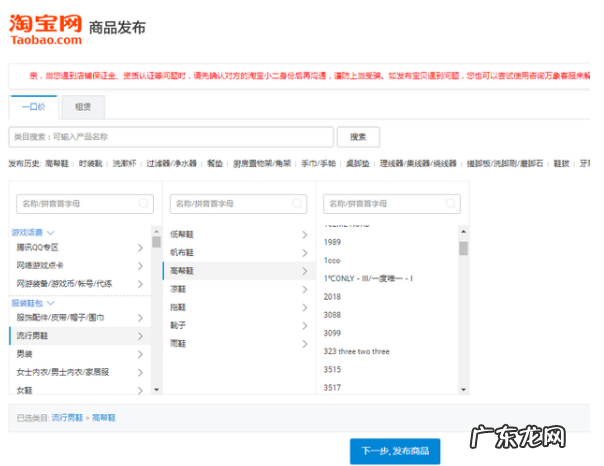Open 厨房置物架/角架 from the publish history
This screenshot has height=466, width=604.
[262, 164]
